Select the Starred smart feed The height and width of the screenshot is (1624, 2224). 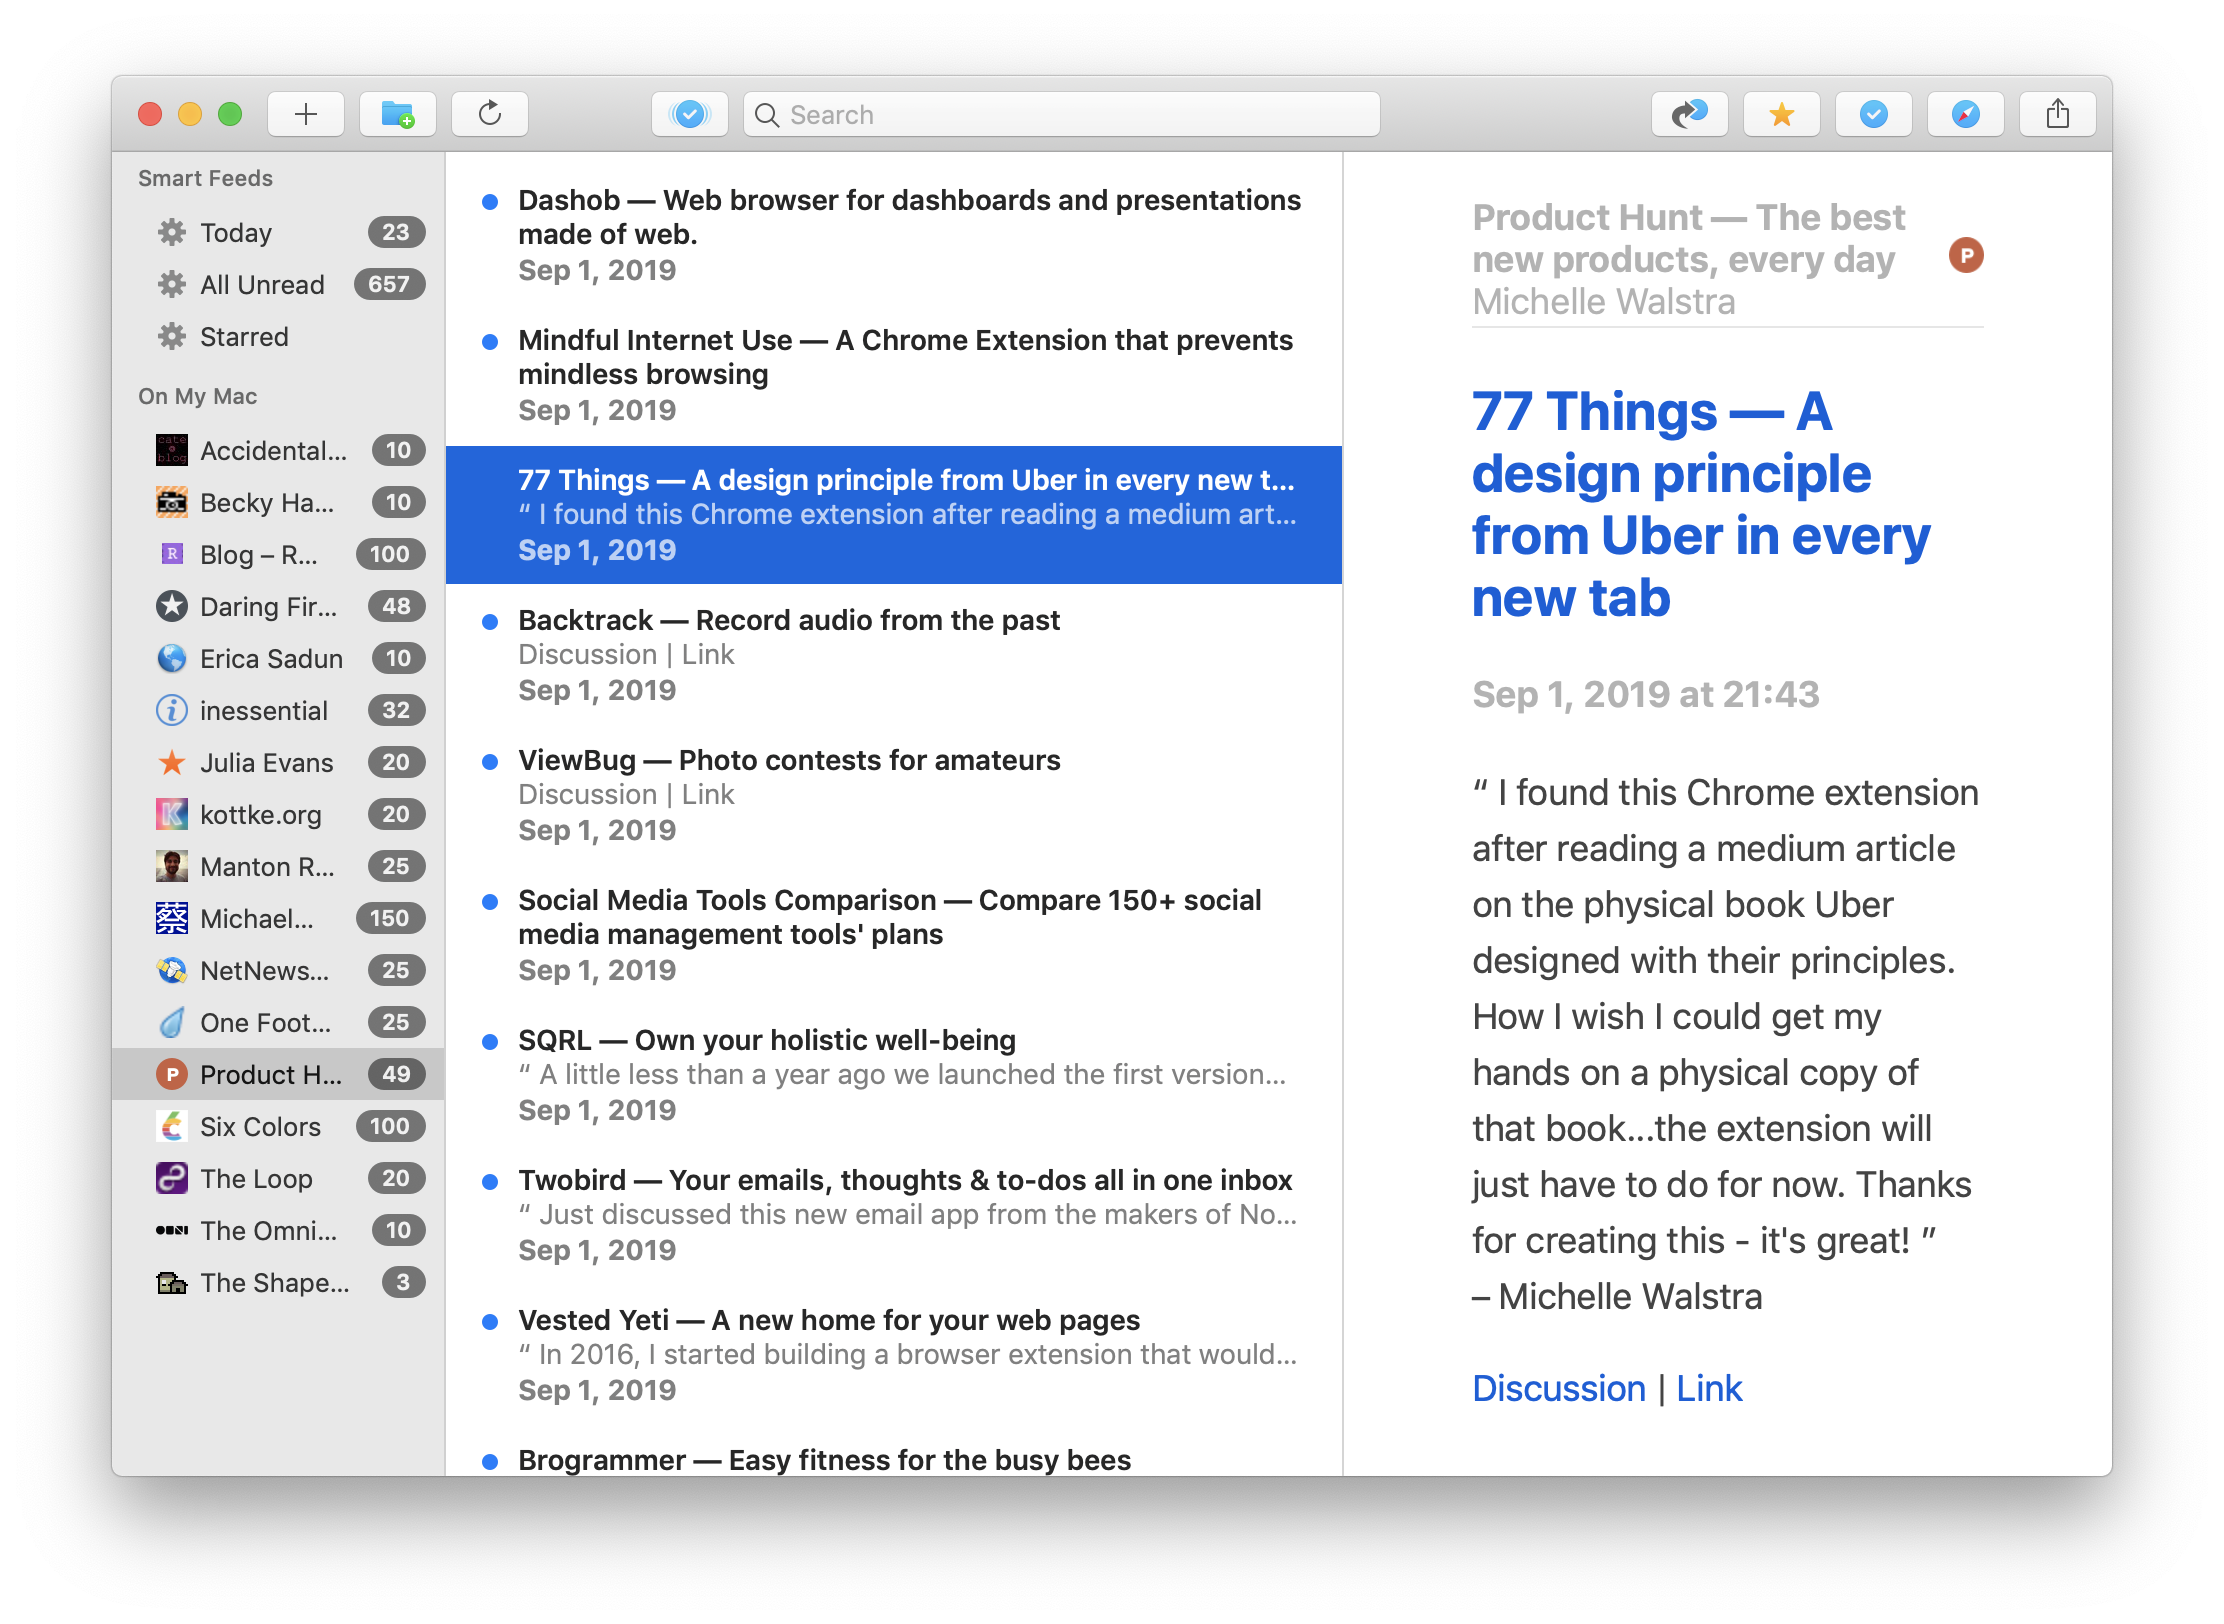coord(243,336)
